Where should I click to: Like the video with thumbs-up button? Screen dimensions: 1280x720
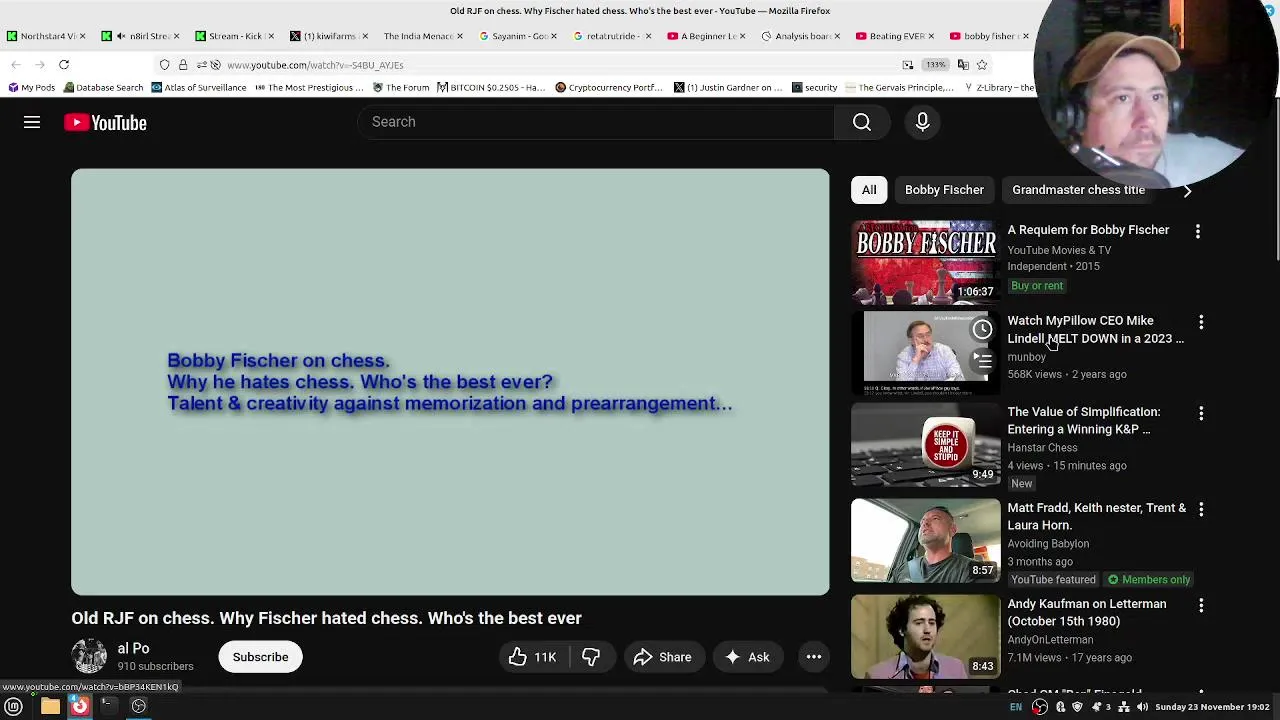531,657
